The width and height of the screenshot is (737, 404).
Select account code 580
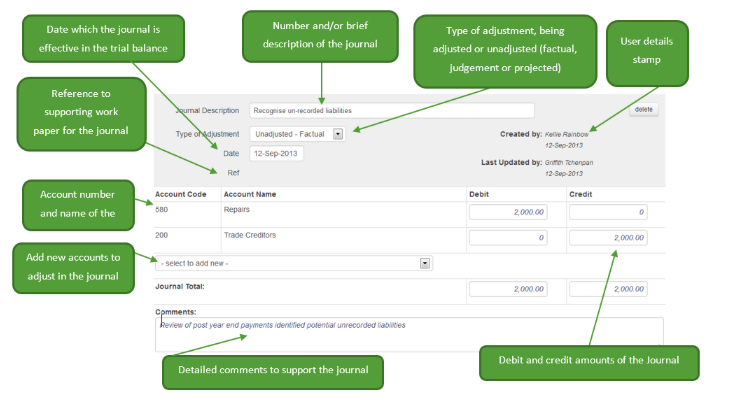tap(162, 210)
